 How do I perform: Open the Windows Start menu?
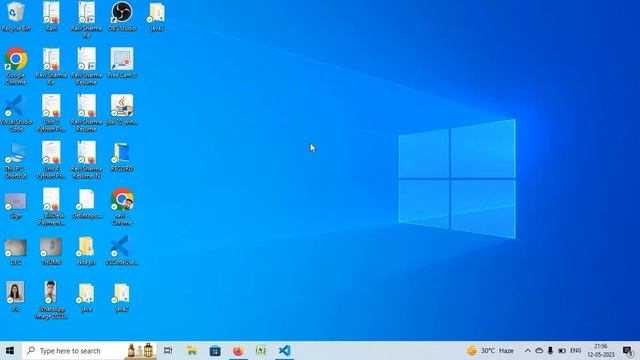(10, 351)
